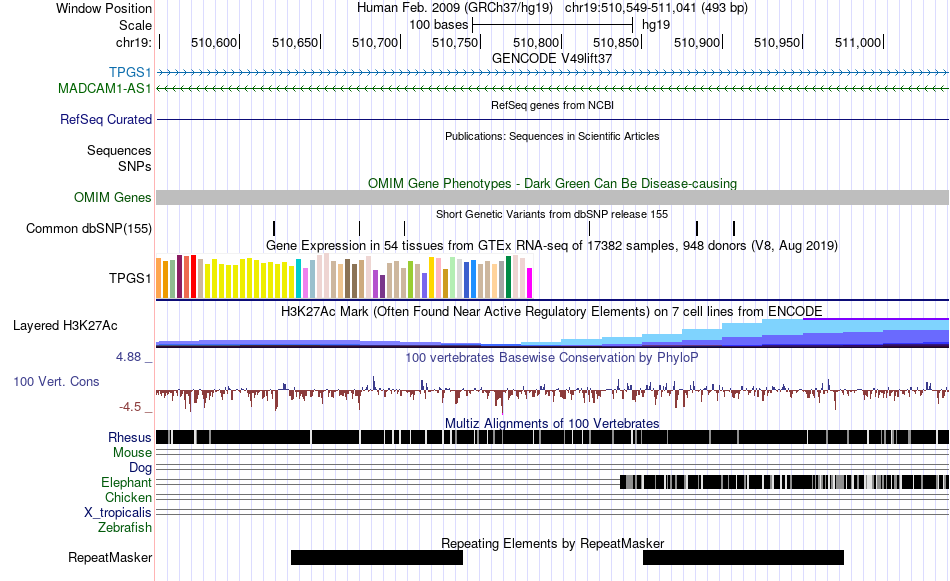The height and width of the screenshot is (581, 950).
Task: Click the Rhesus alignment track bar
Action: (552, 437)
